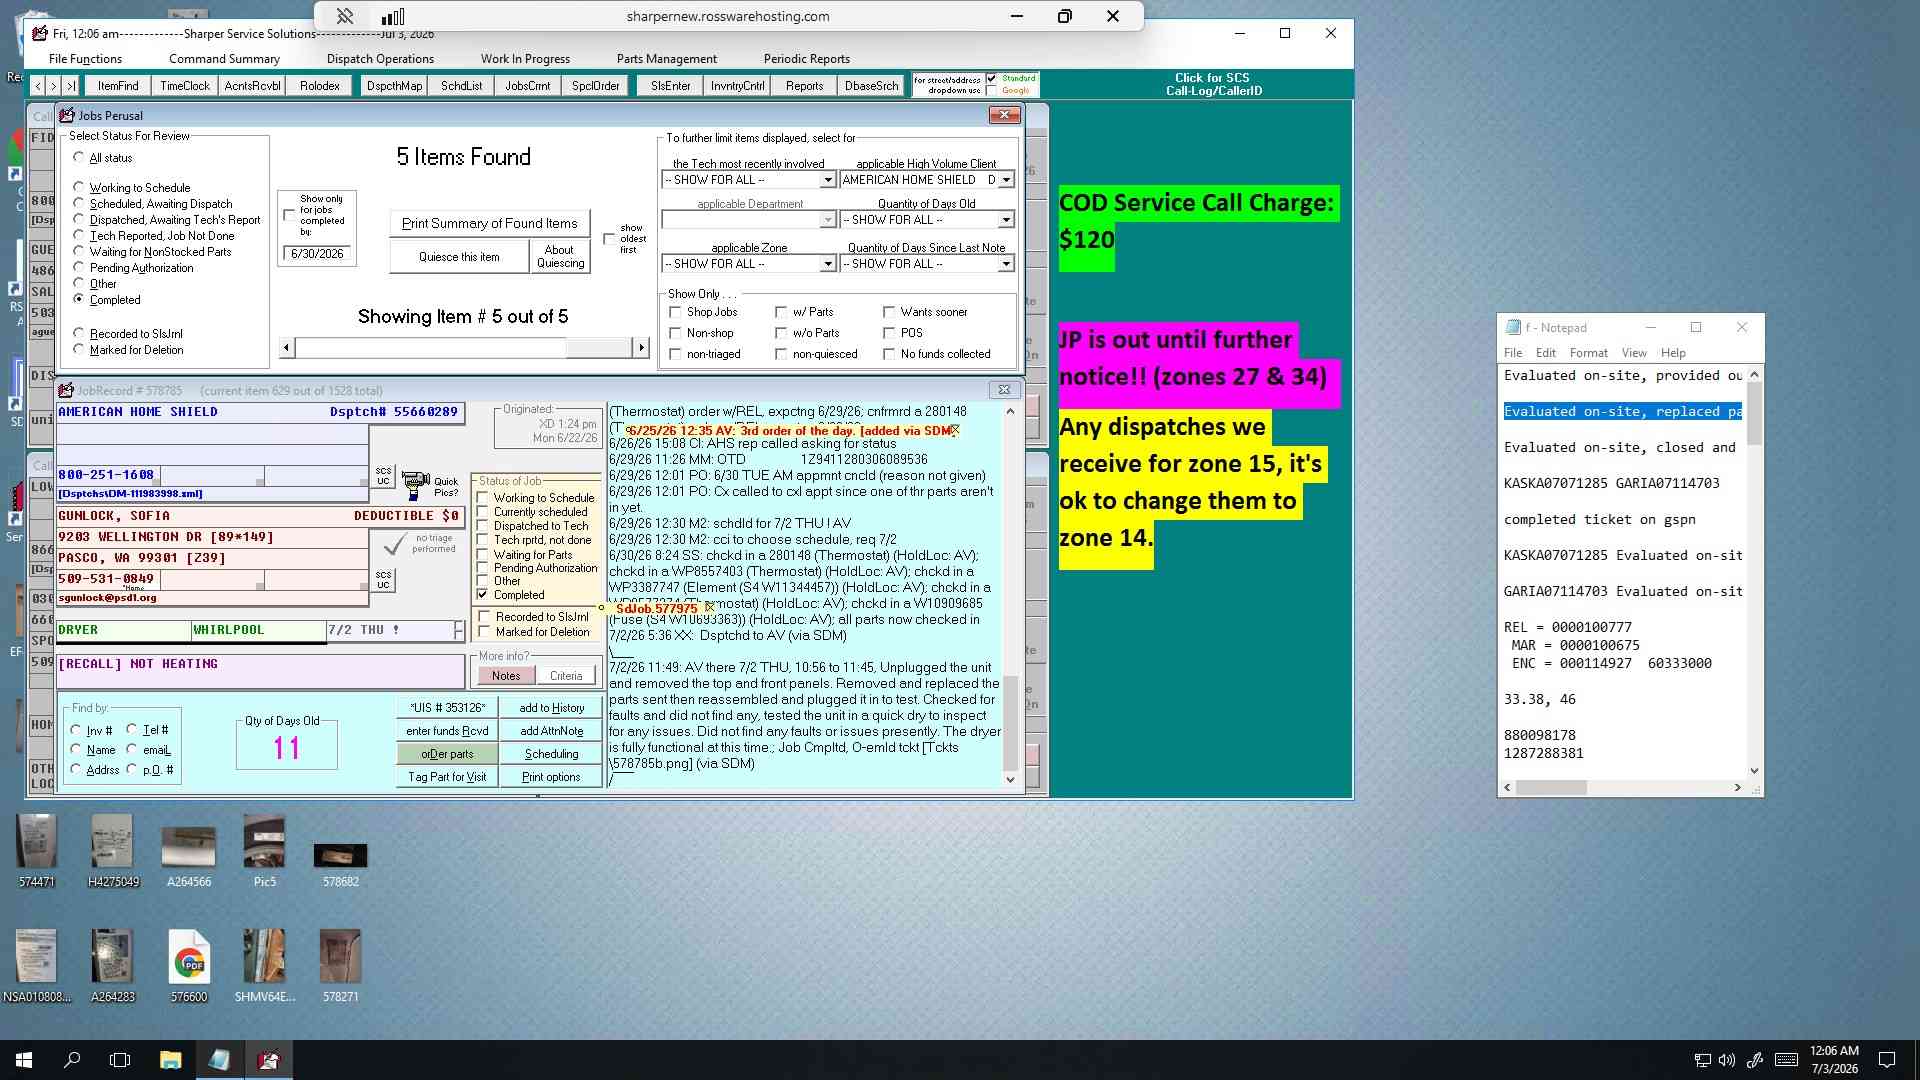
Task: Open the Parts Management menu
Action: point(666,59)
